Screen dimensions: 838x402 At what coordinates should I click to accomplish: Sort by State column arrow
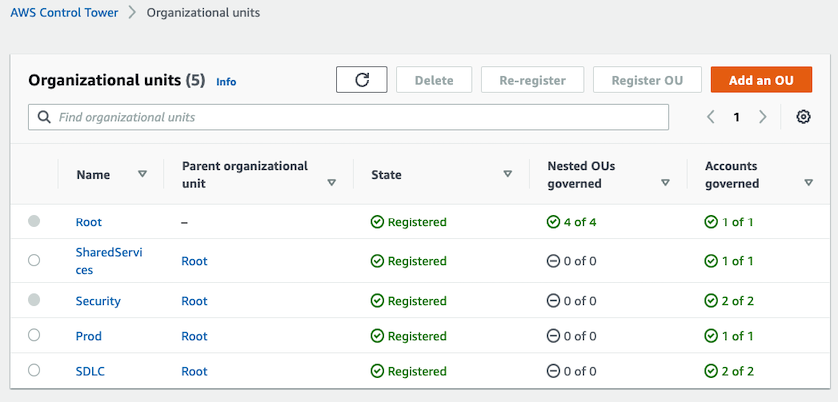[507, 174]
